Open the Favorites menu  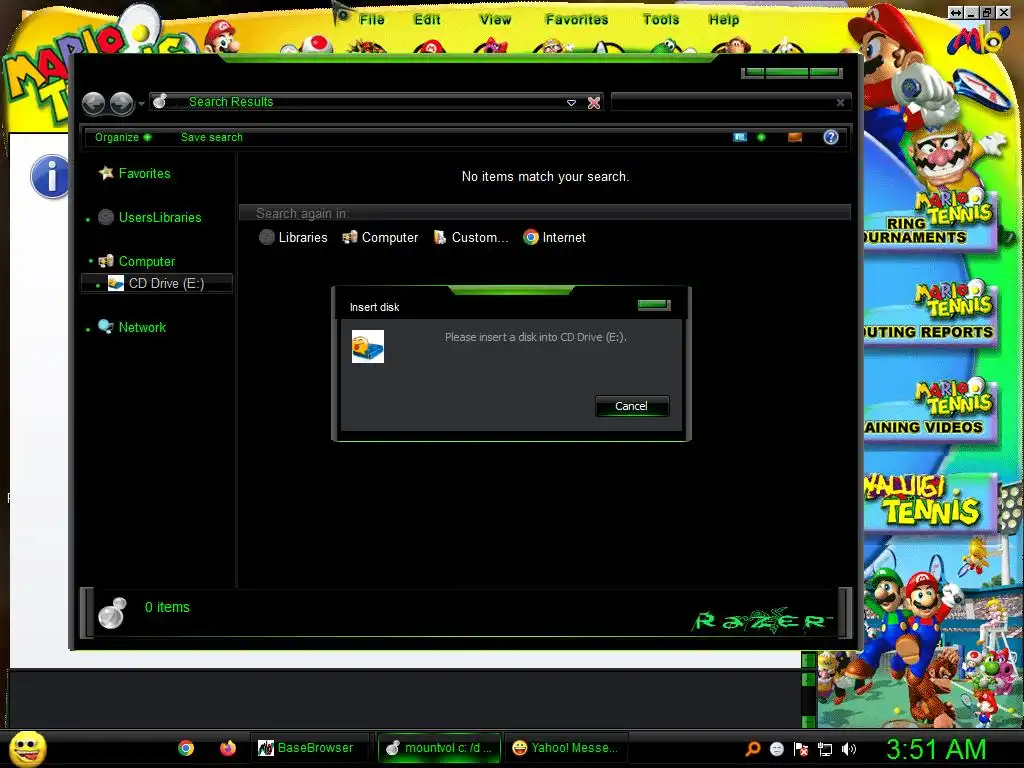tap(577, 20)
